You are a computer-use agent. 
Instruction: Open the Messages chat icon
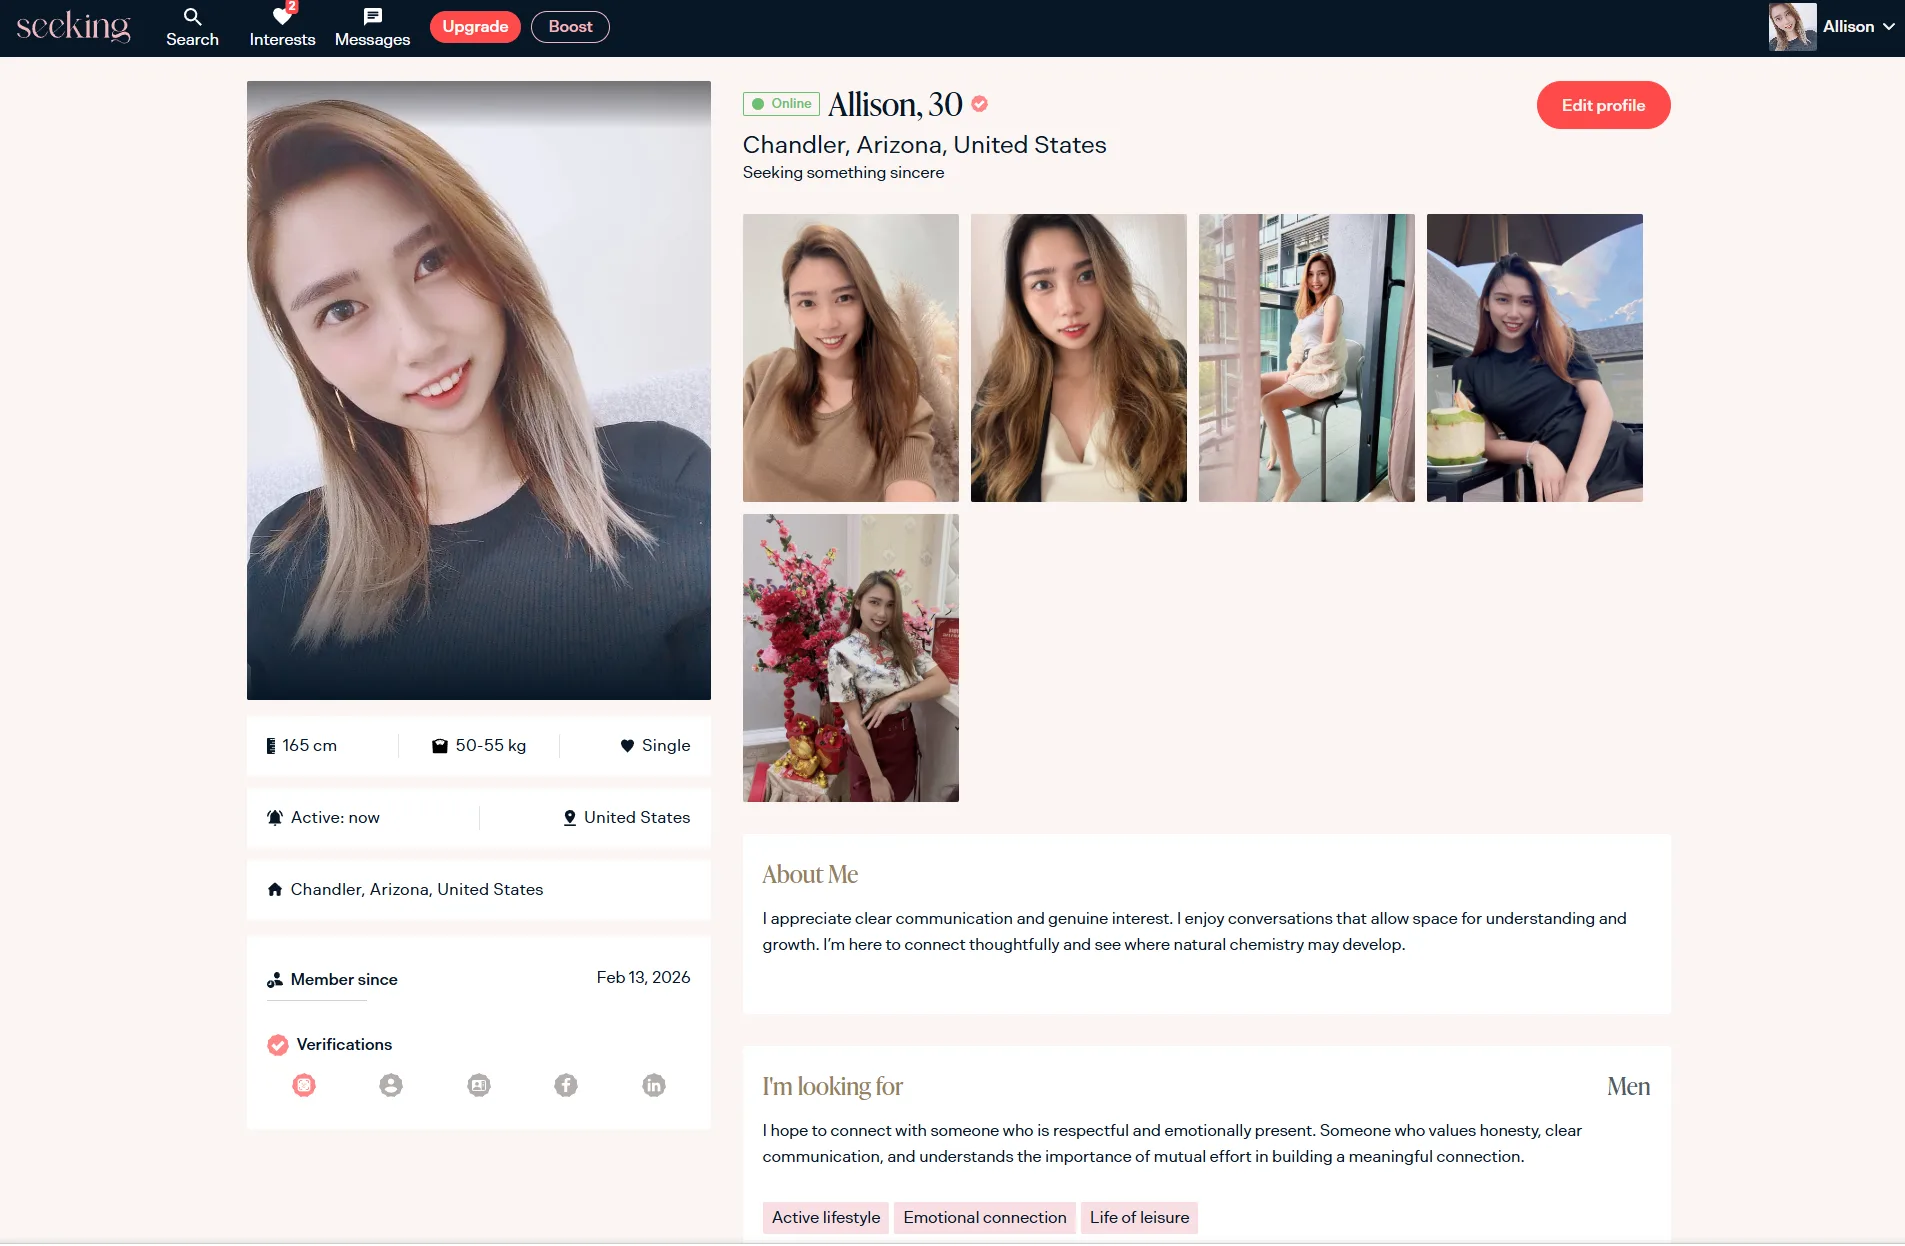pos(372,27)
